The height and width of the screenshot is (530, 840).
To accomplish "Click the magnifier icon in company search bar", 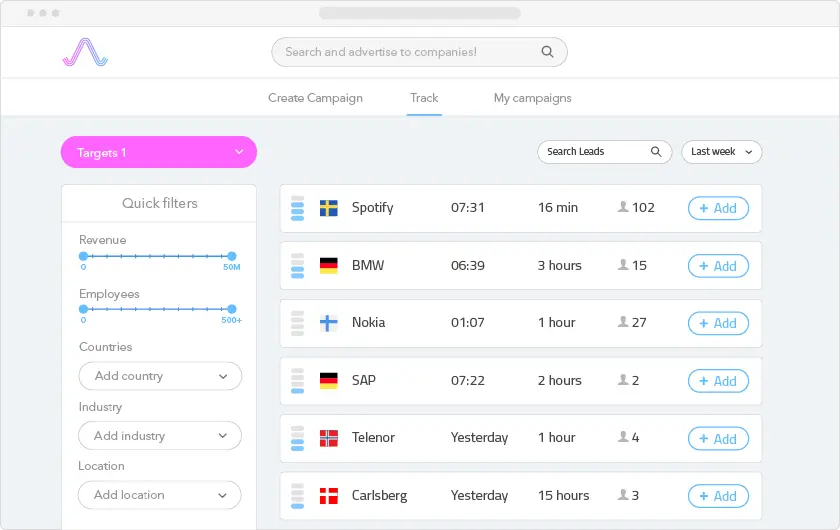I will pyautogui.click(x=547, y=52).
